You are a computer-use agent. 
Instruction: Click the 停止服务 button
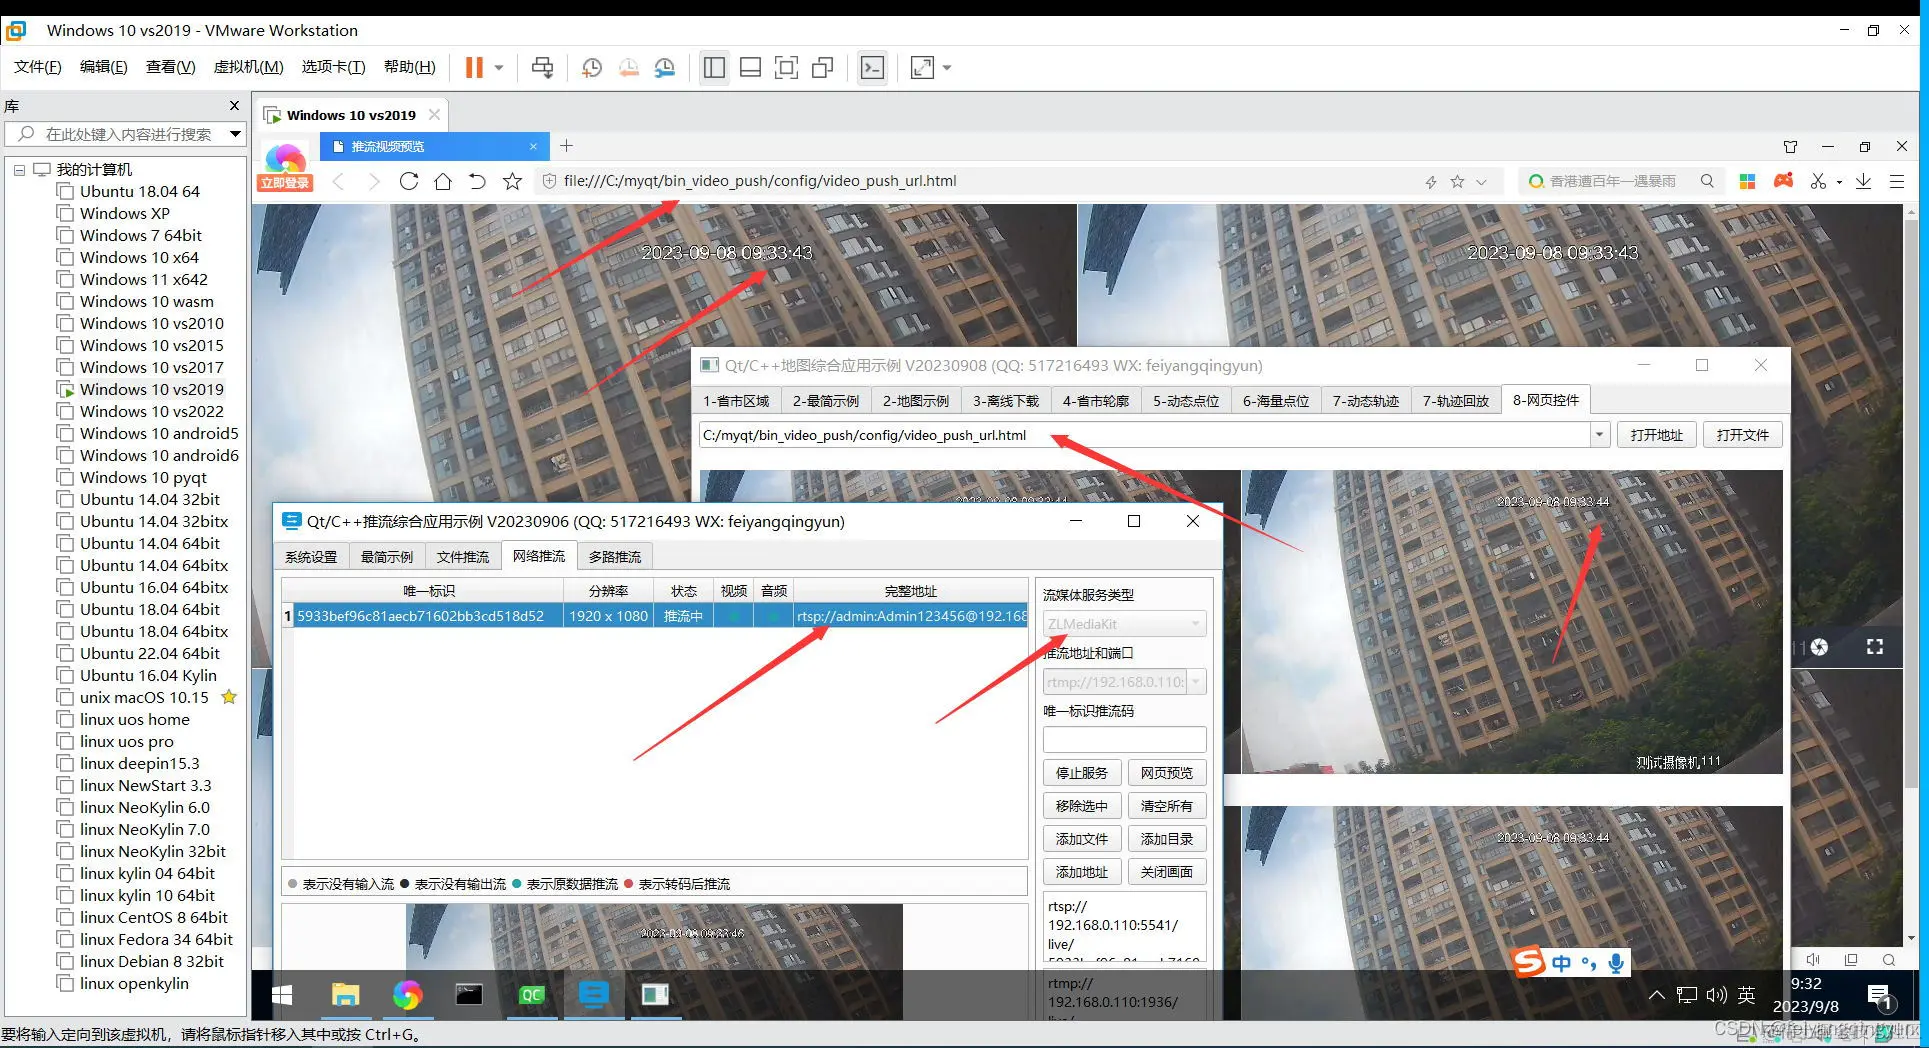pyautogui.click(x=1082, y=773)
